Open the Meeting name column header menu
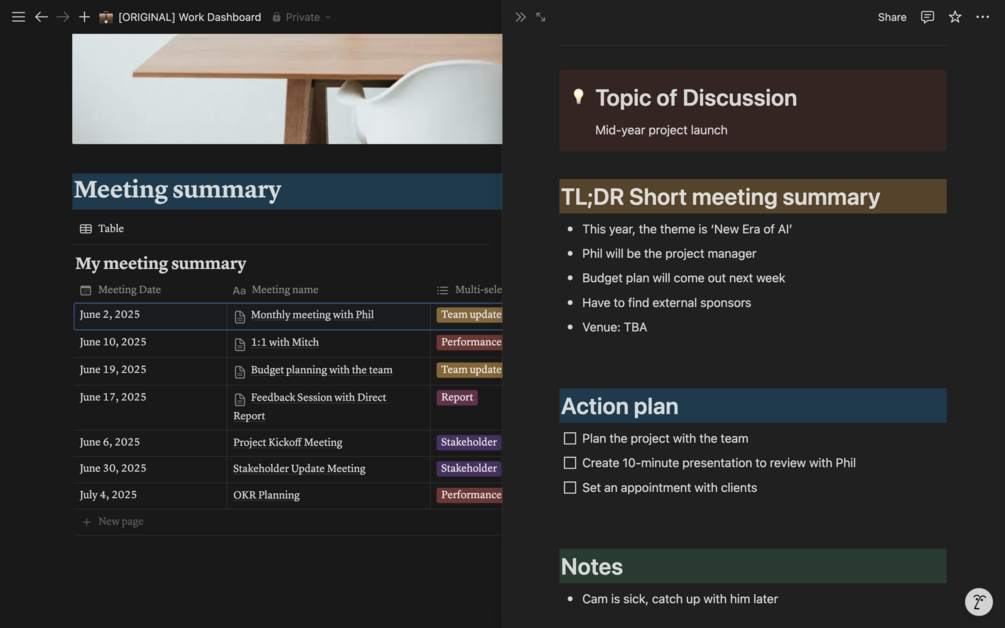Screen dimensions: 1005x628 pos(285,290)
